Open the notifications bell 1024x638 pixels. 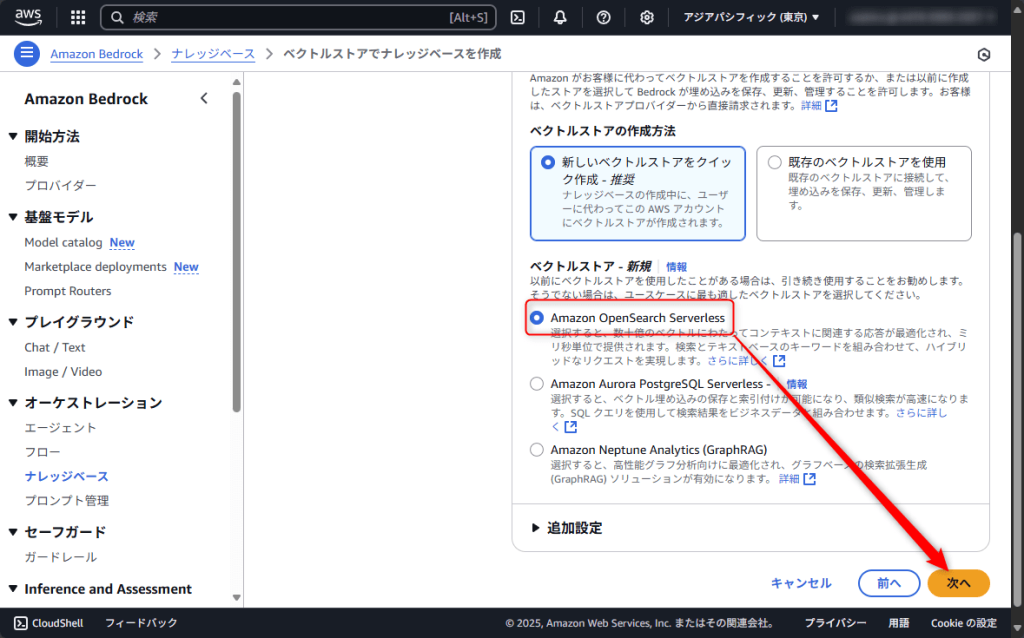tap(560, 18)
